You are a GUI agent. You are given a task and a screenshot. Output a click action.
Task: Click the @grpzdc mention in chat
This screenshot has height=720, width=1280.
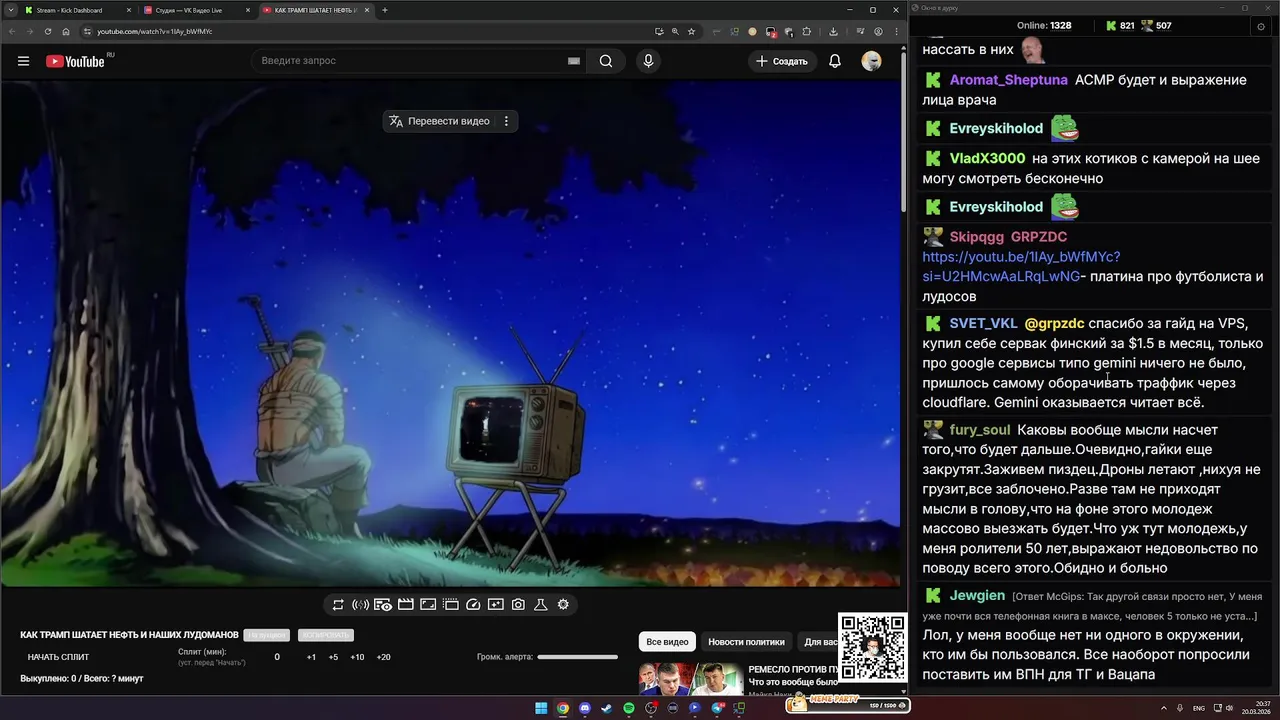[1054, 324]
